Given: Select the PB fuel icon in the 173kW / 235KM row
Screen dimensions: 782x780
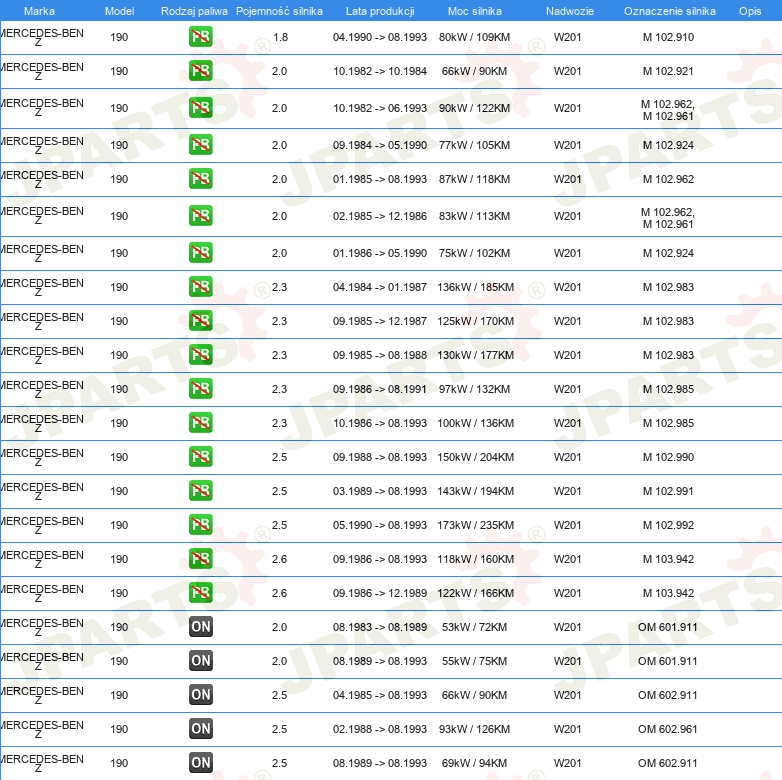Looking at the screenshot, I should pos(201,525).
